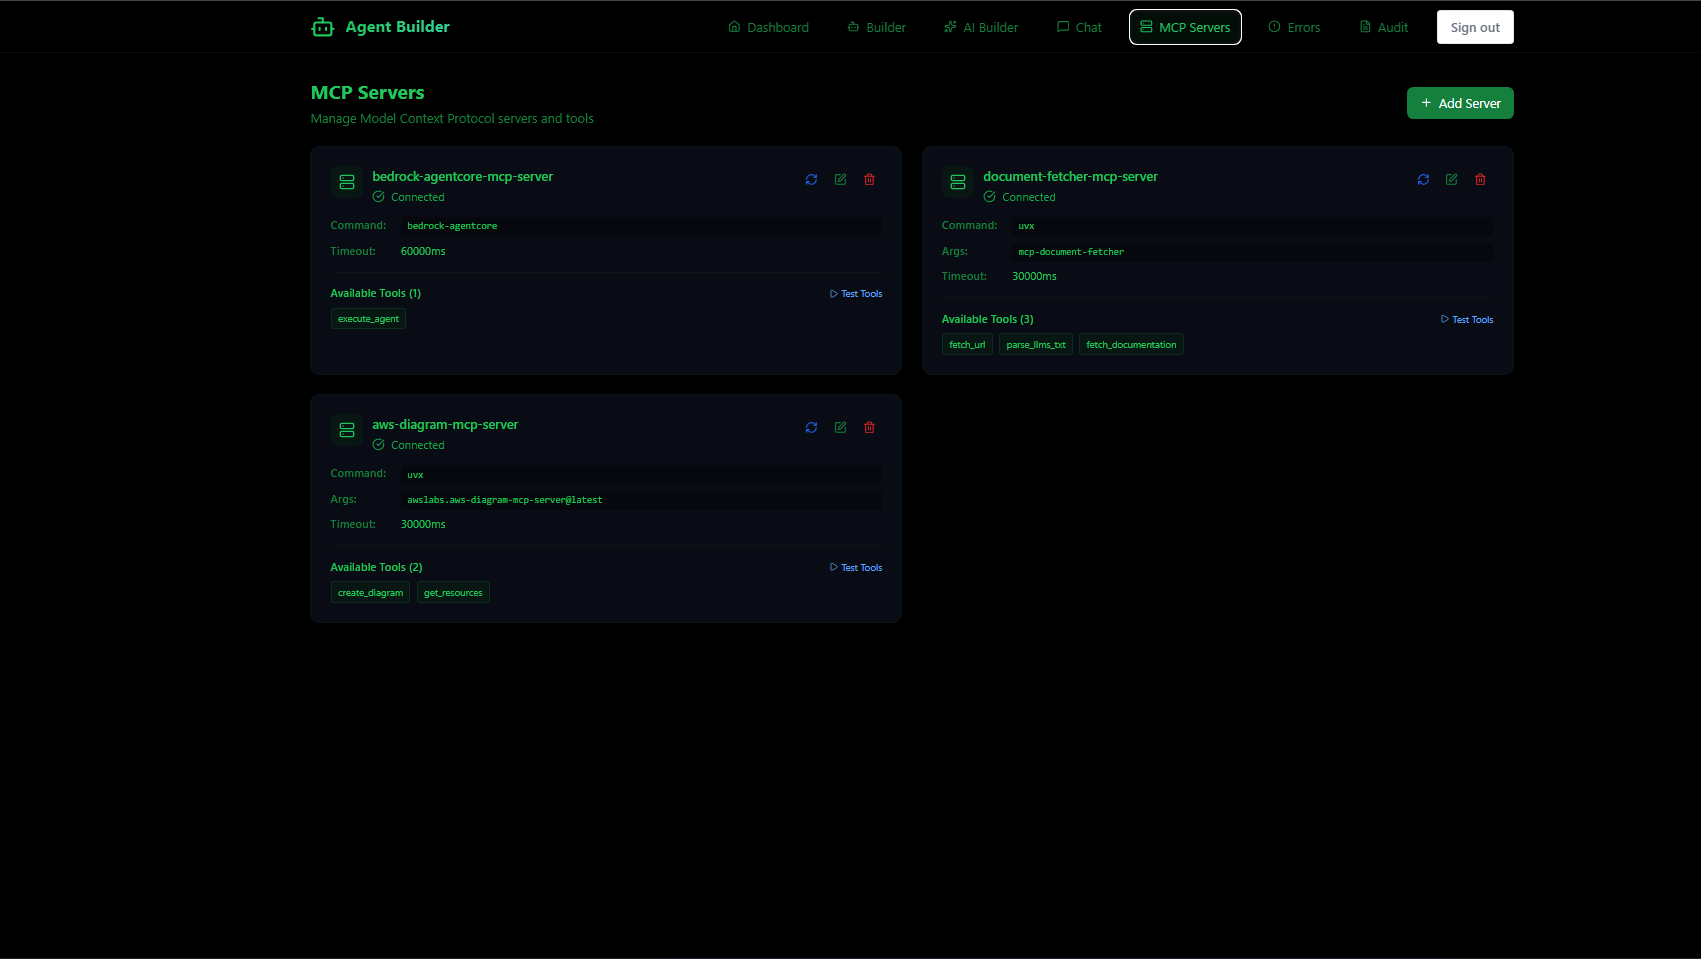Click Available Tools (1) label

375,294
